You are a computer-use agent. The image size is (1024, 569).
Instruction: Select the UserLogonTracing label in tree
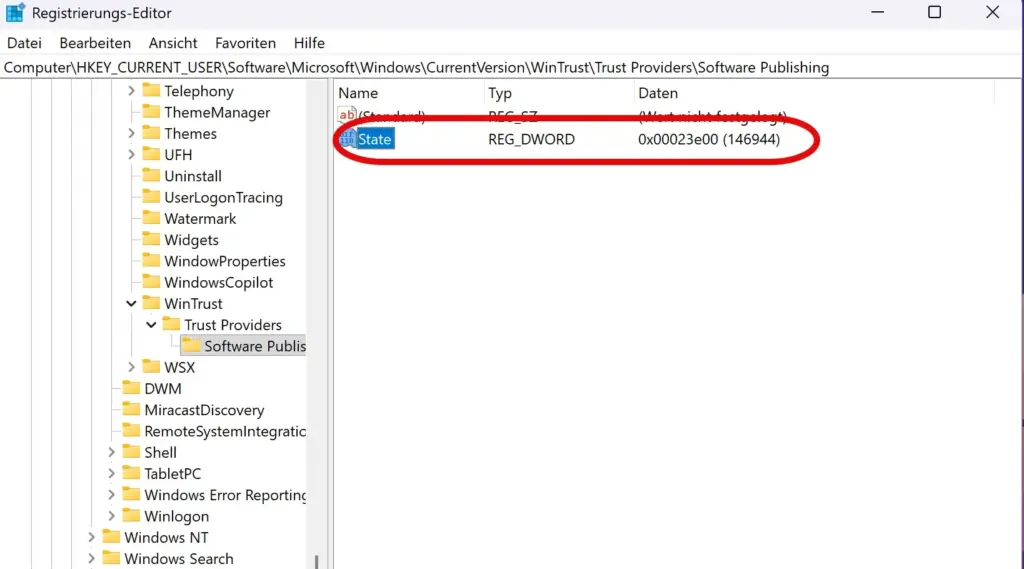[x=223, y=197]
